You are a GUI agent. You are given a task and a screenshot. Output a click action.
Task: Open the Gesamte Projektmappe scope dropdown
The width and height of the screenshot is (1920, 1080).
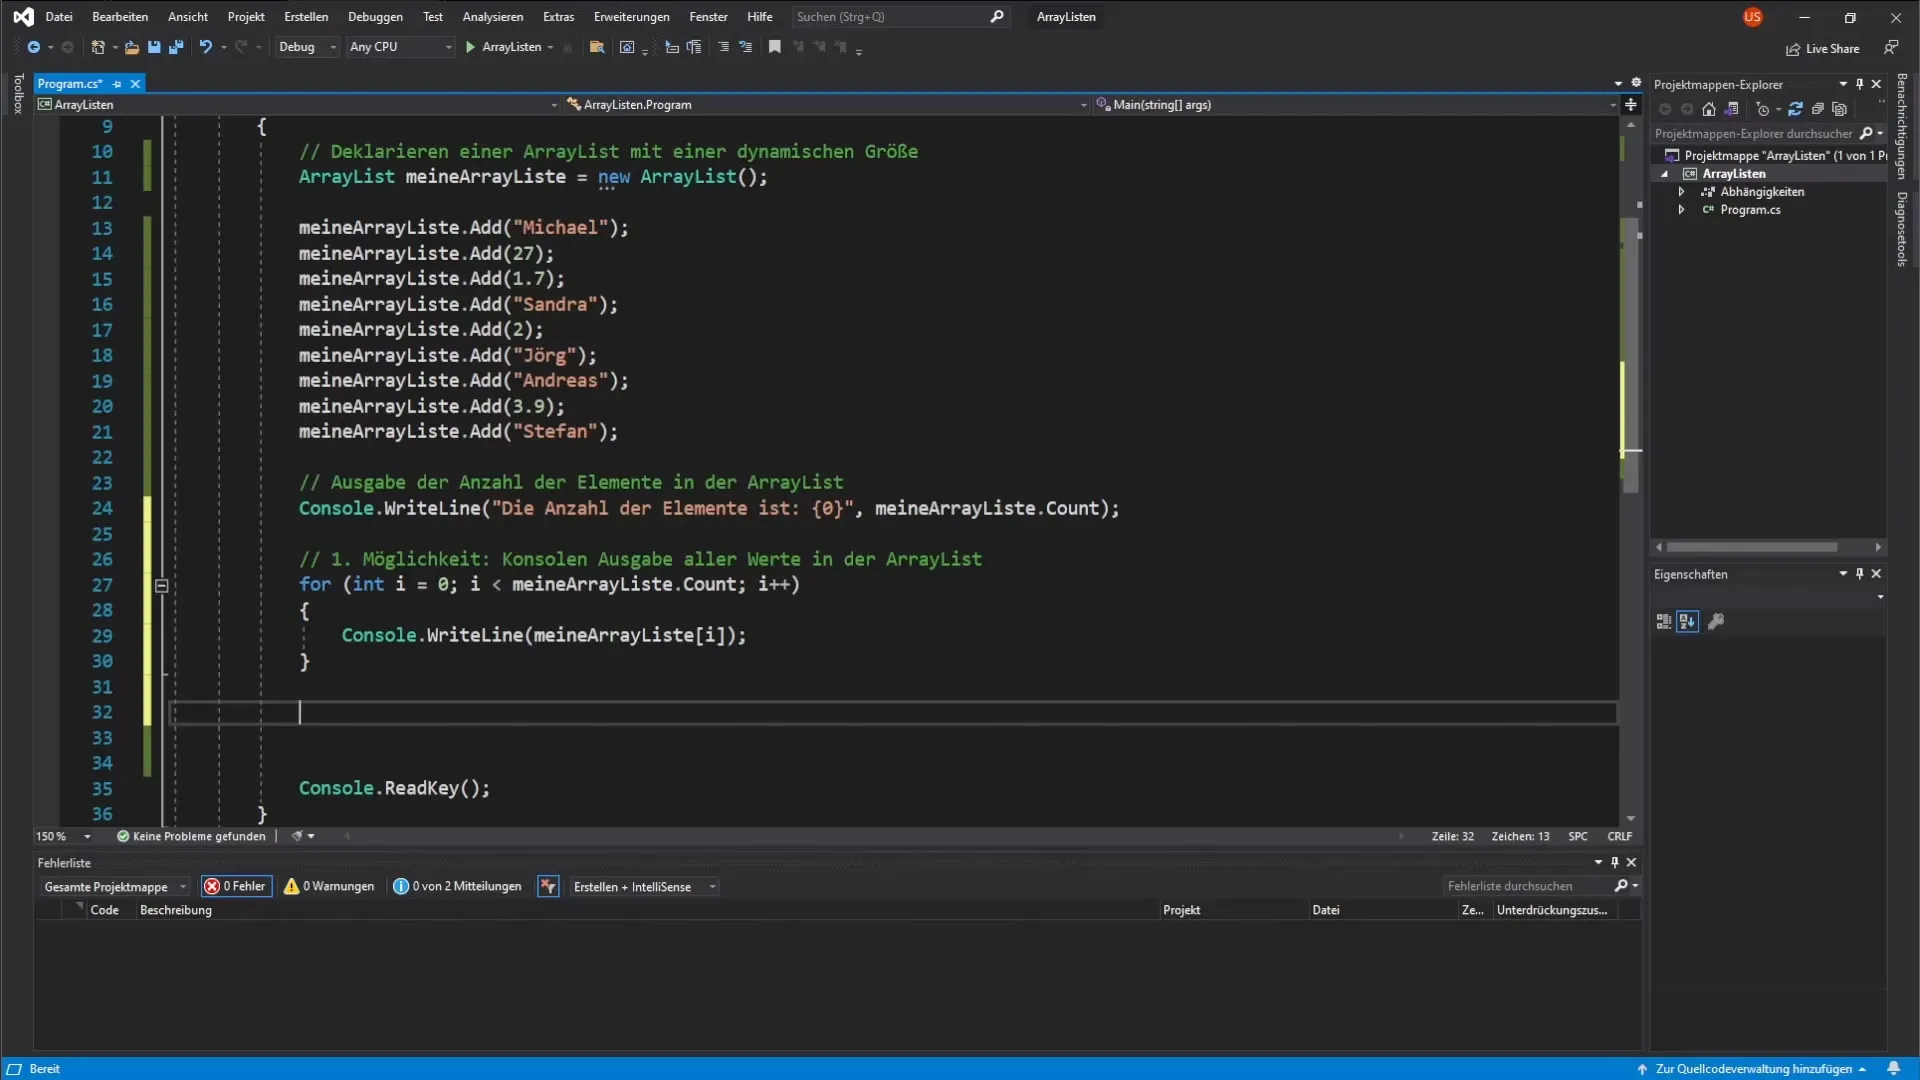[114, 887]
